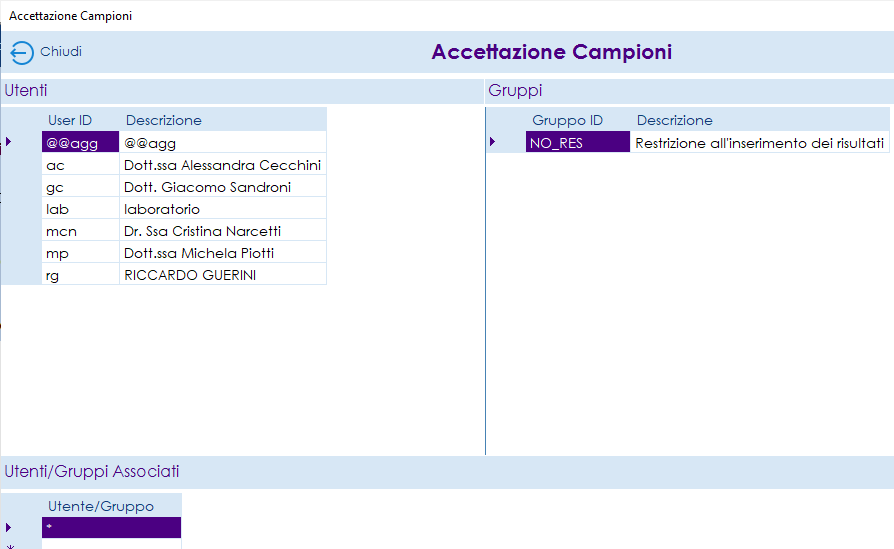Select Dott.ssa Michela Piotti
The height and width of the screenshot is (549, 894).
[x=223, y=253]
